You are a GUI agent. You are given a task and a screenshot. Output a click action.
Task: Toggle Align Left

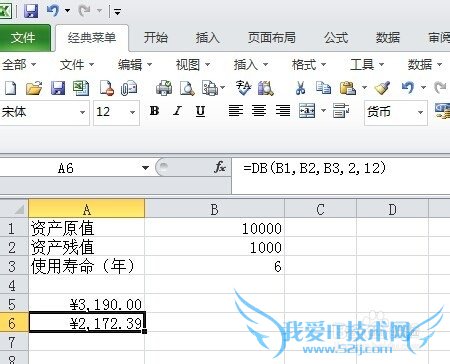[x=236, y=110]
